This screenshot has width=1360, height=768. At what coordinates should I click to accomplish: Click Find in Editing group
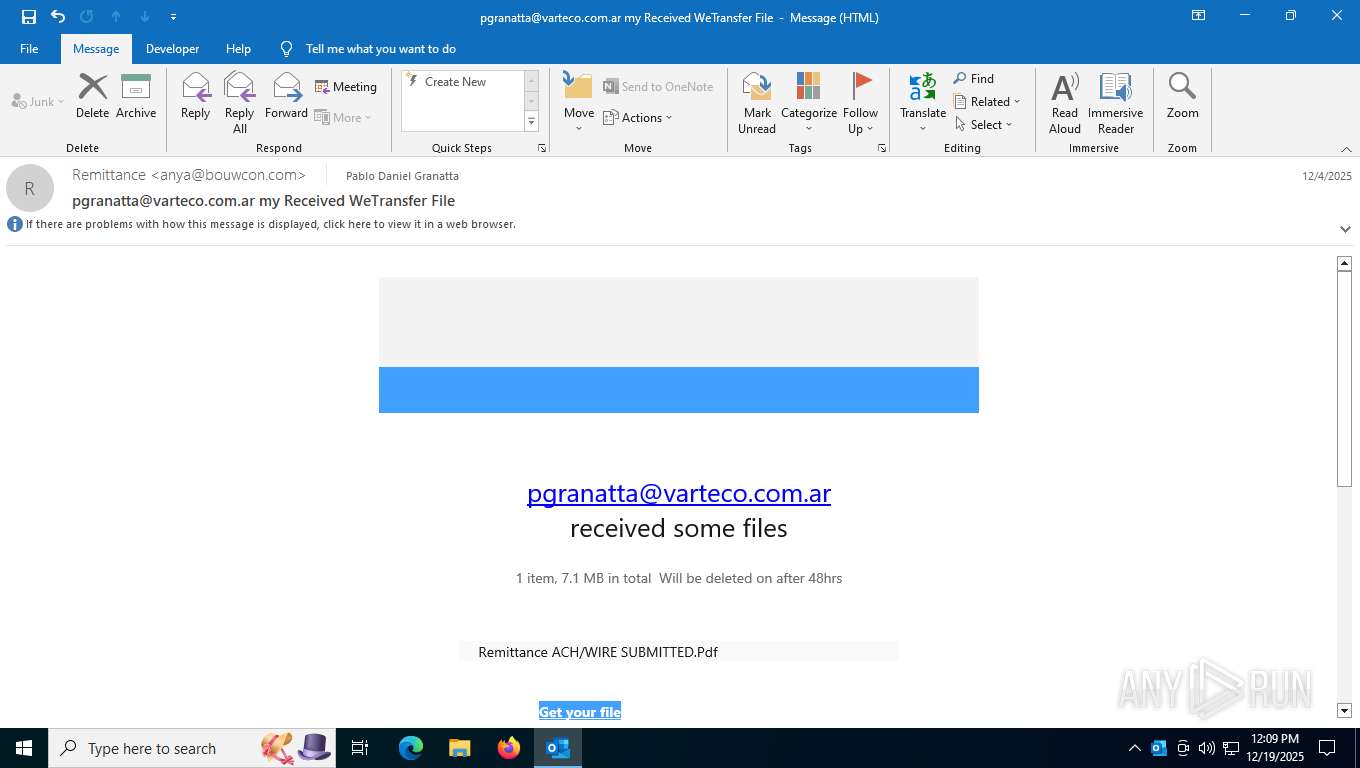[974, 78]
